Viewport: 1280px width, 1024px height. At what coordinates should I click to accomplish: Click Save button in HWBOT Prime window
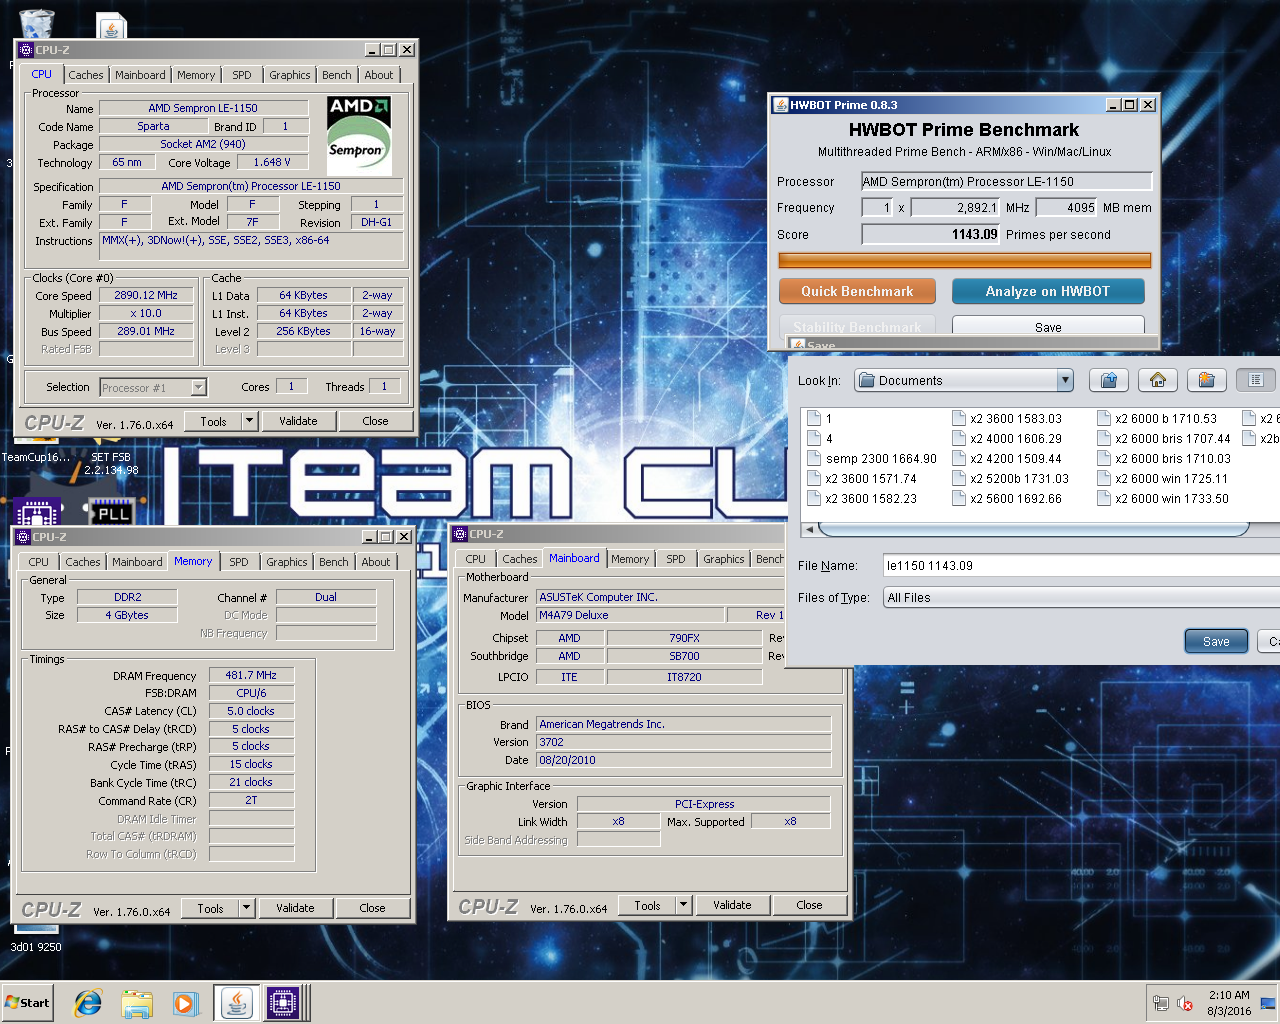[x=1048, y=326]
